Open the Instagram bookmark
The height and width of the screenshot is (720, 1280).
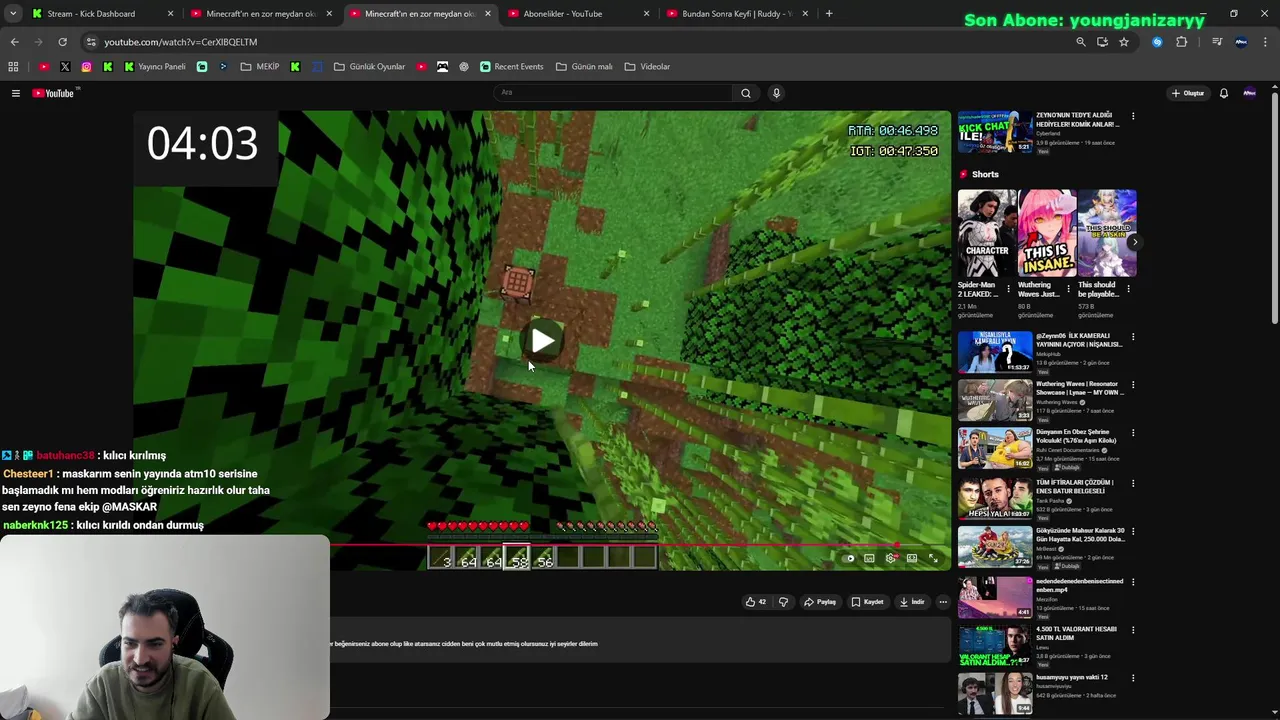pos(86,67)
